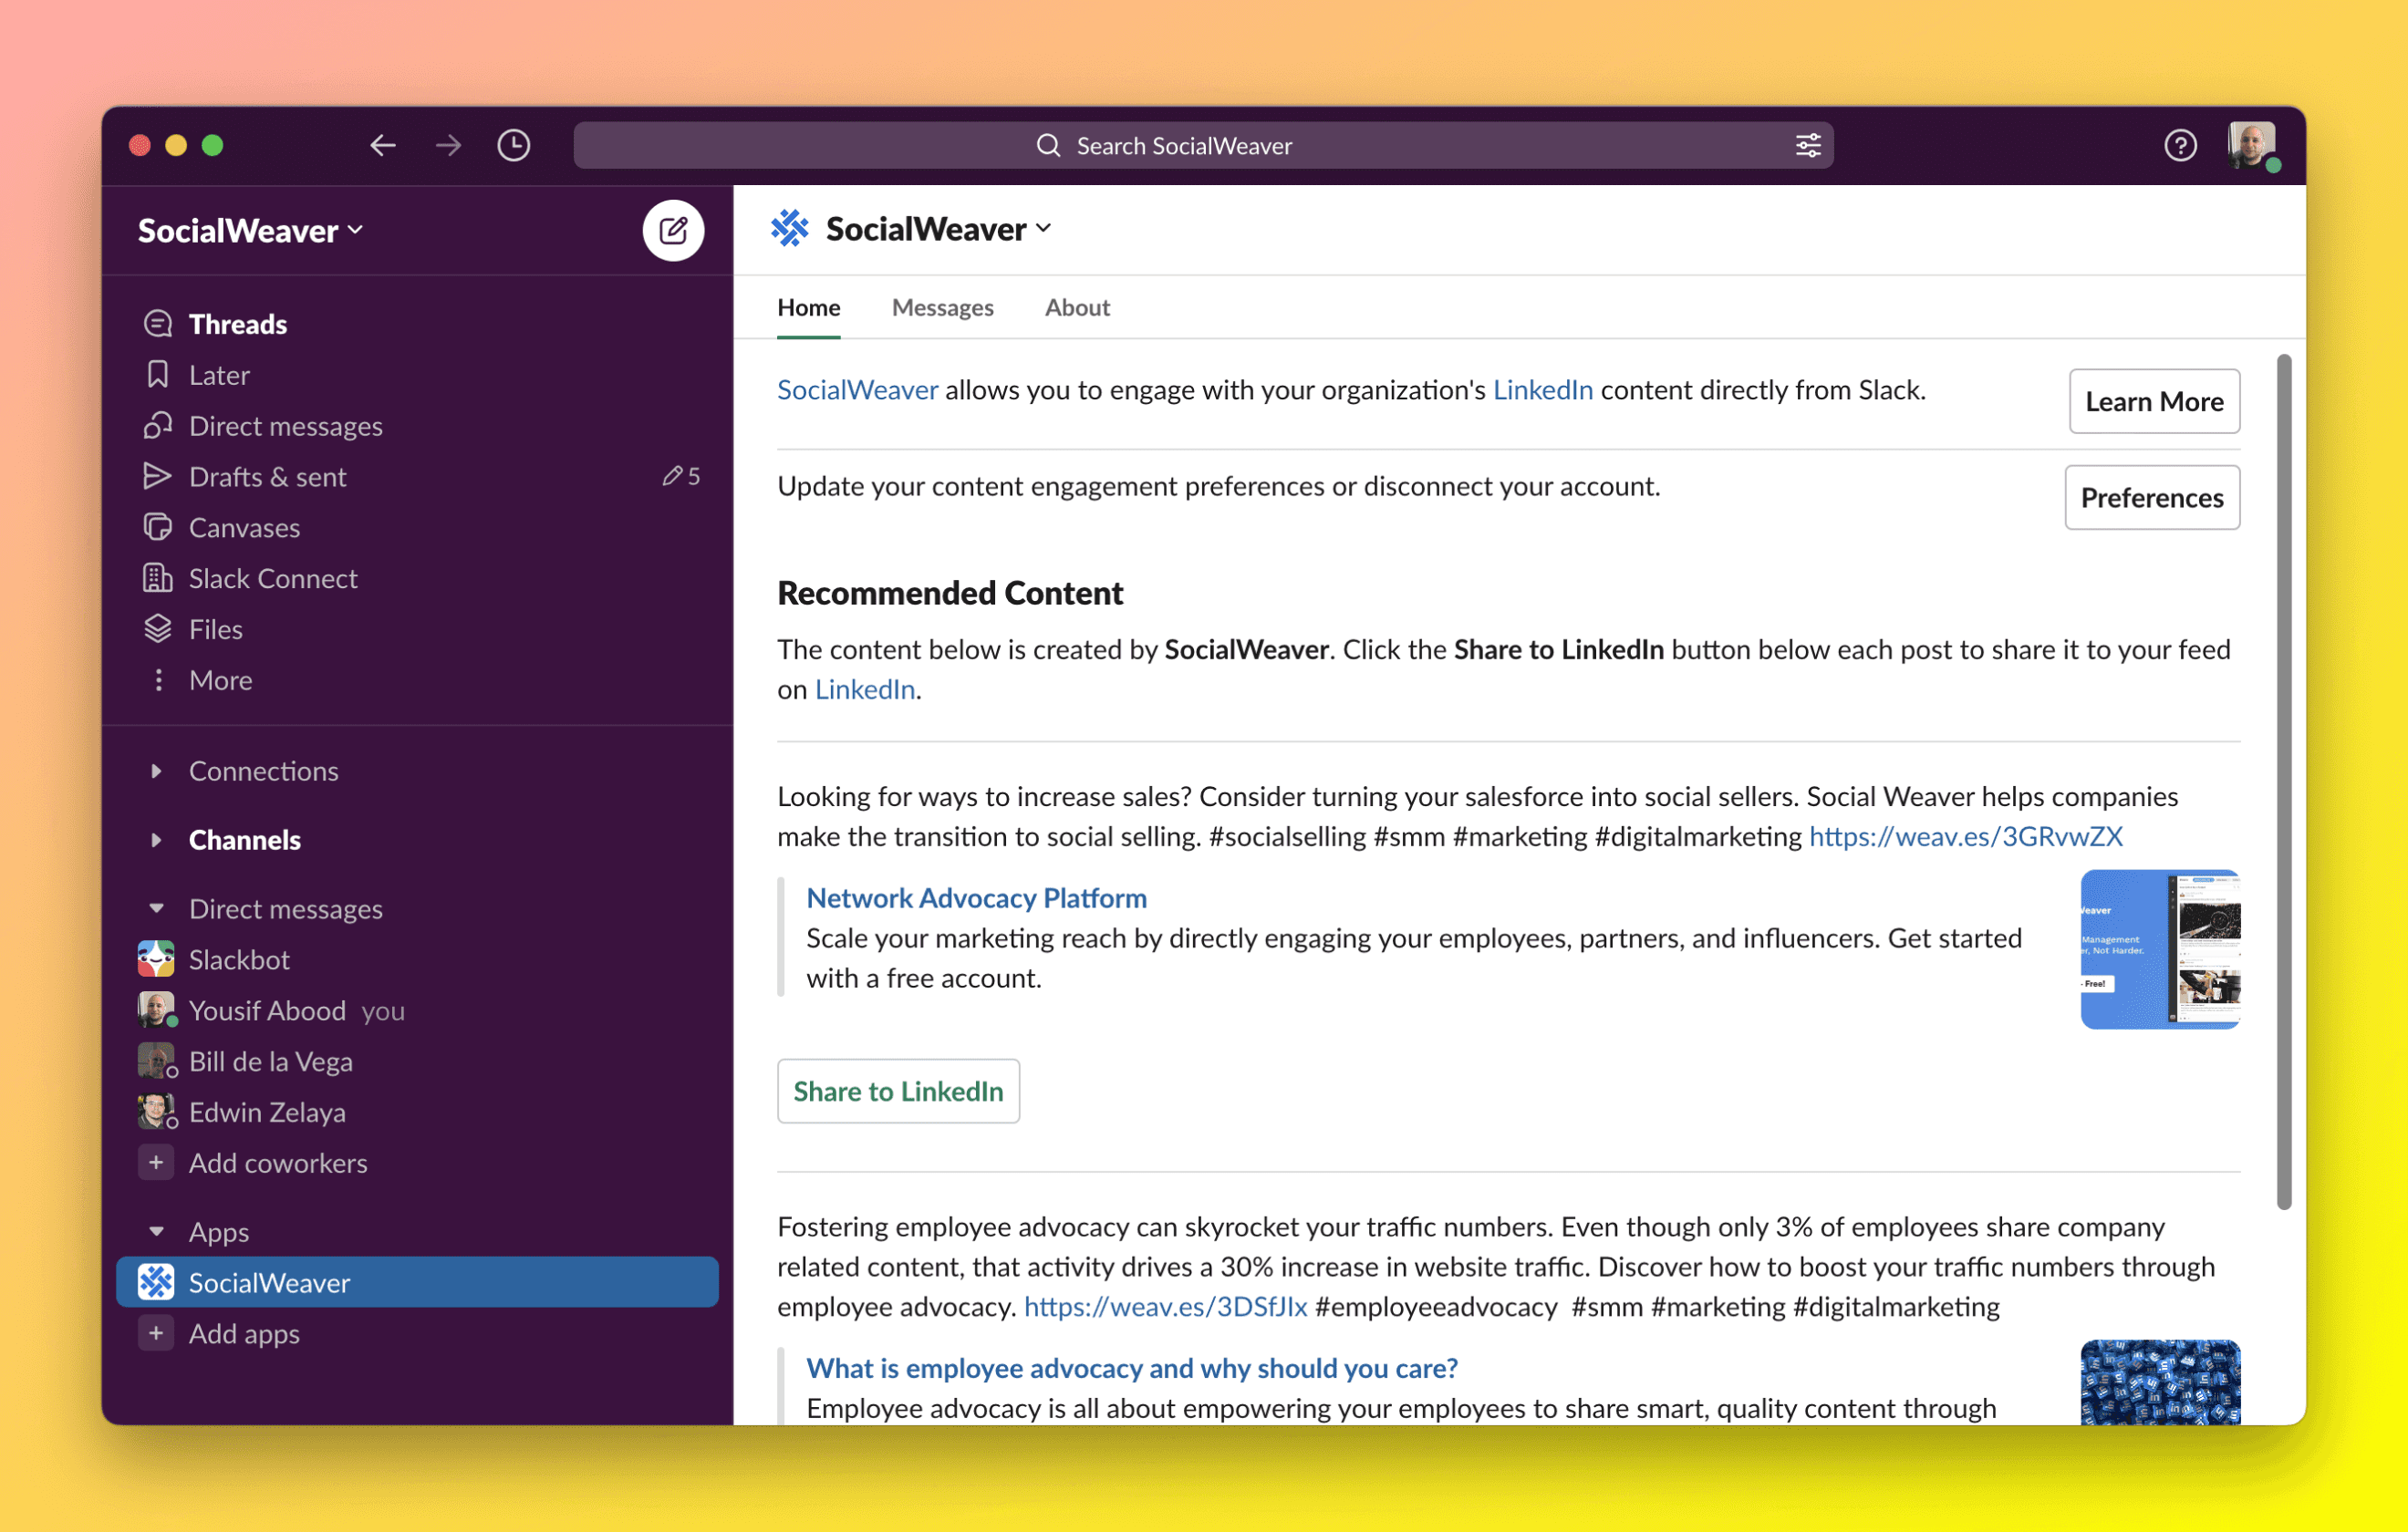Click Share to LinkedIn button
Viewport: 2408px width, 1532px height.
point(899,1092)
